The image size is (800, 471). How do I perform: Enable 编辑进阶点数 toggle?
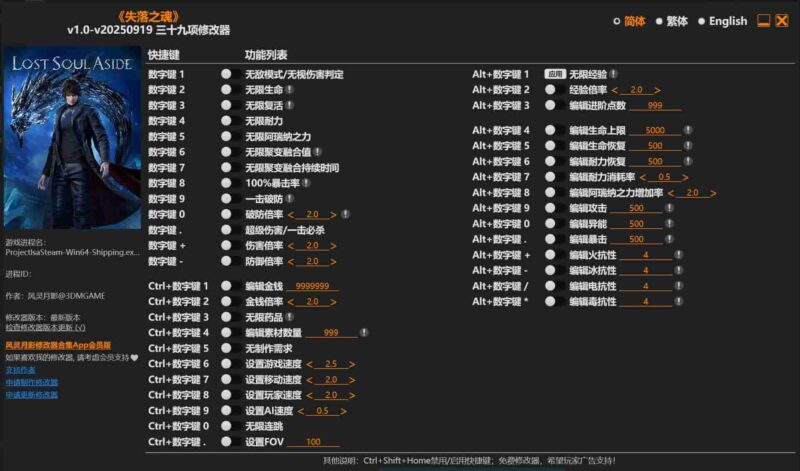[x=555, y=105]
